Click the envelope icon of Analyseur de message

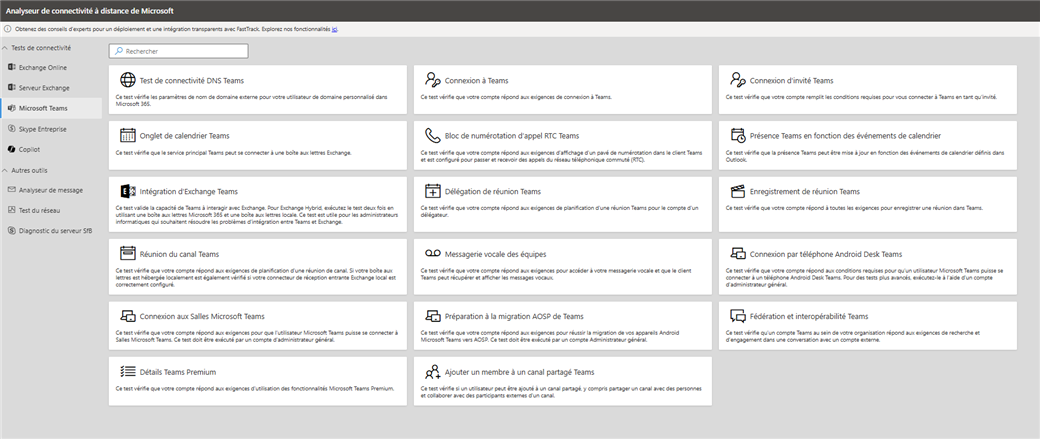11,190
